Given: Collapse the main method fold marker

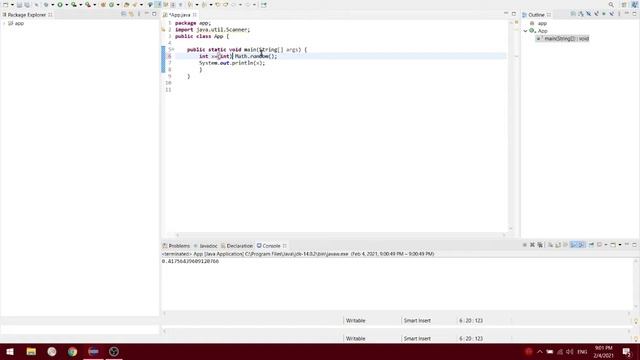Looking at the screenshot, I should click(x=173, y=49).
